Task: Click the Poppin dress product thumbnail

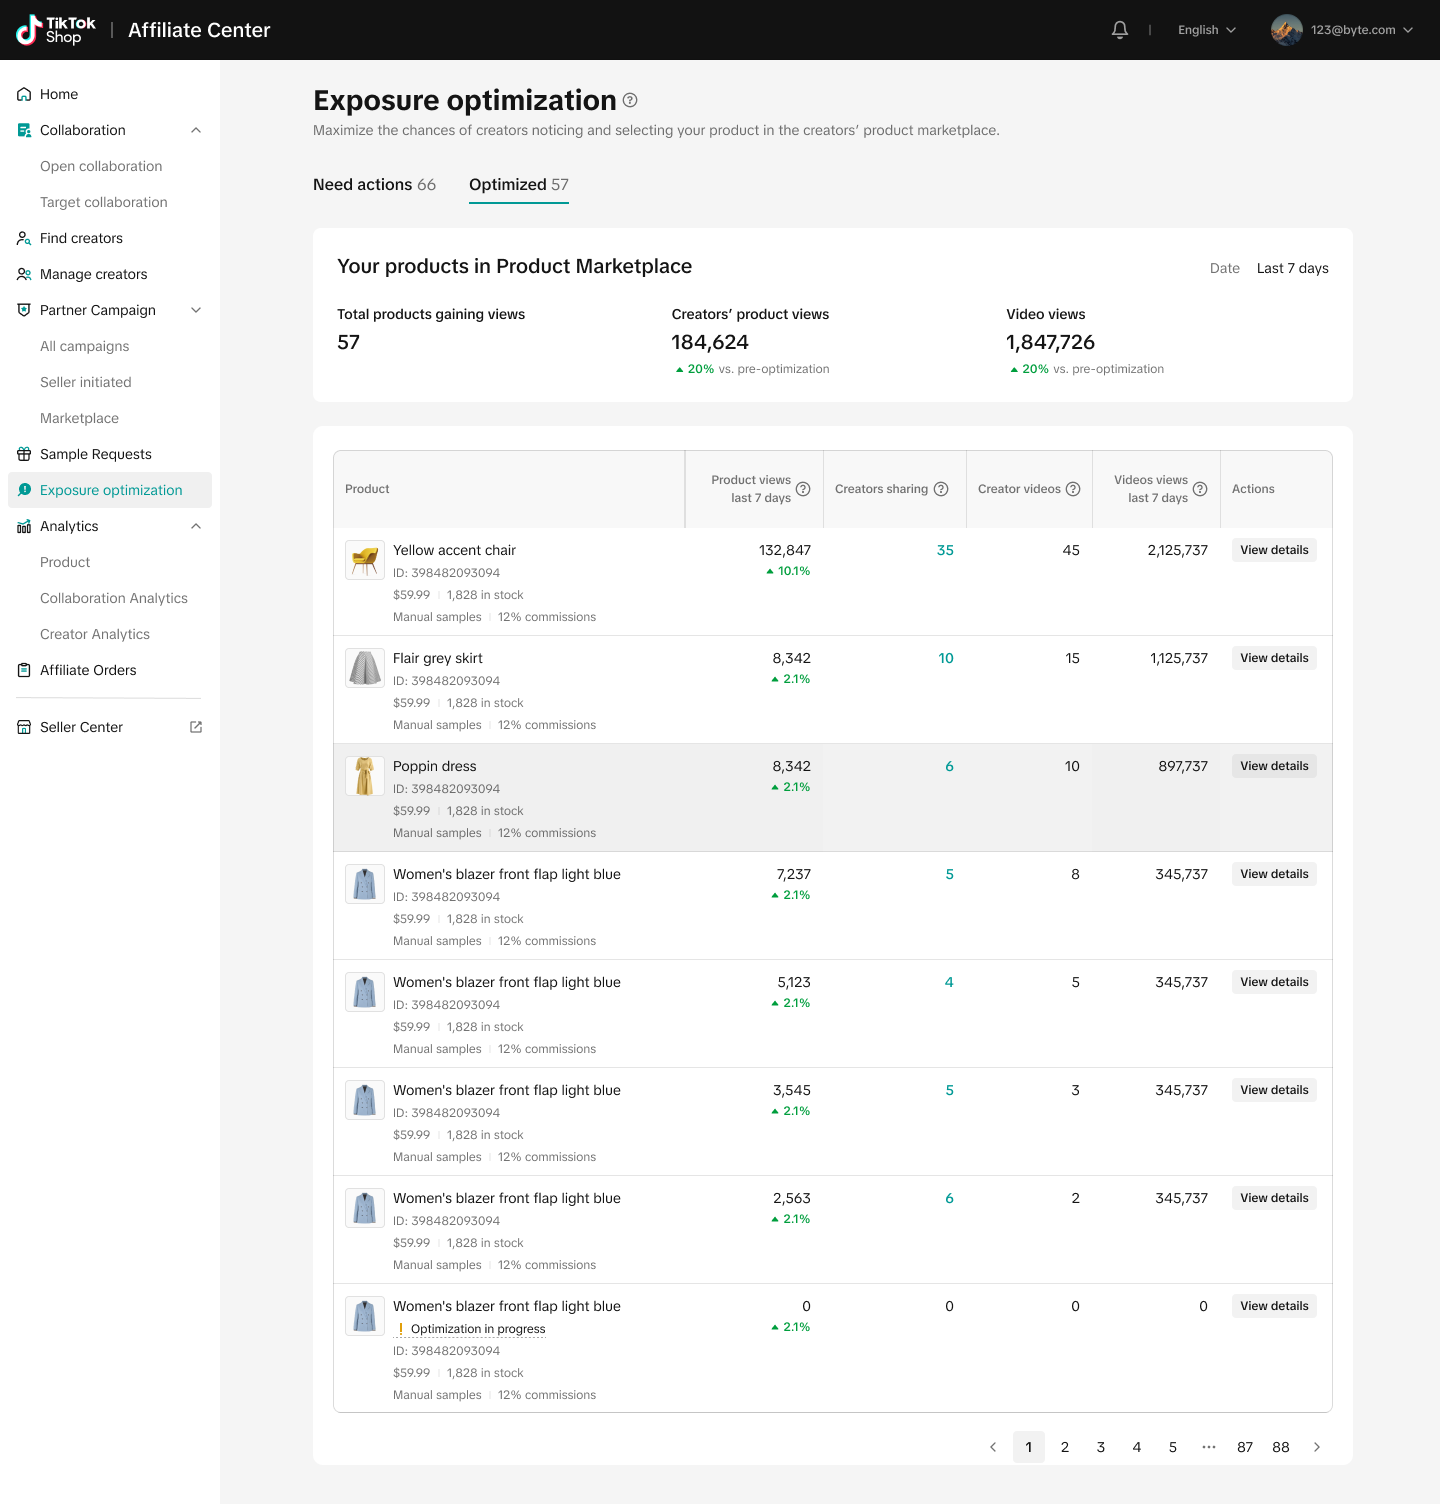Action: [365, 776]
